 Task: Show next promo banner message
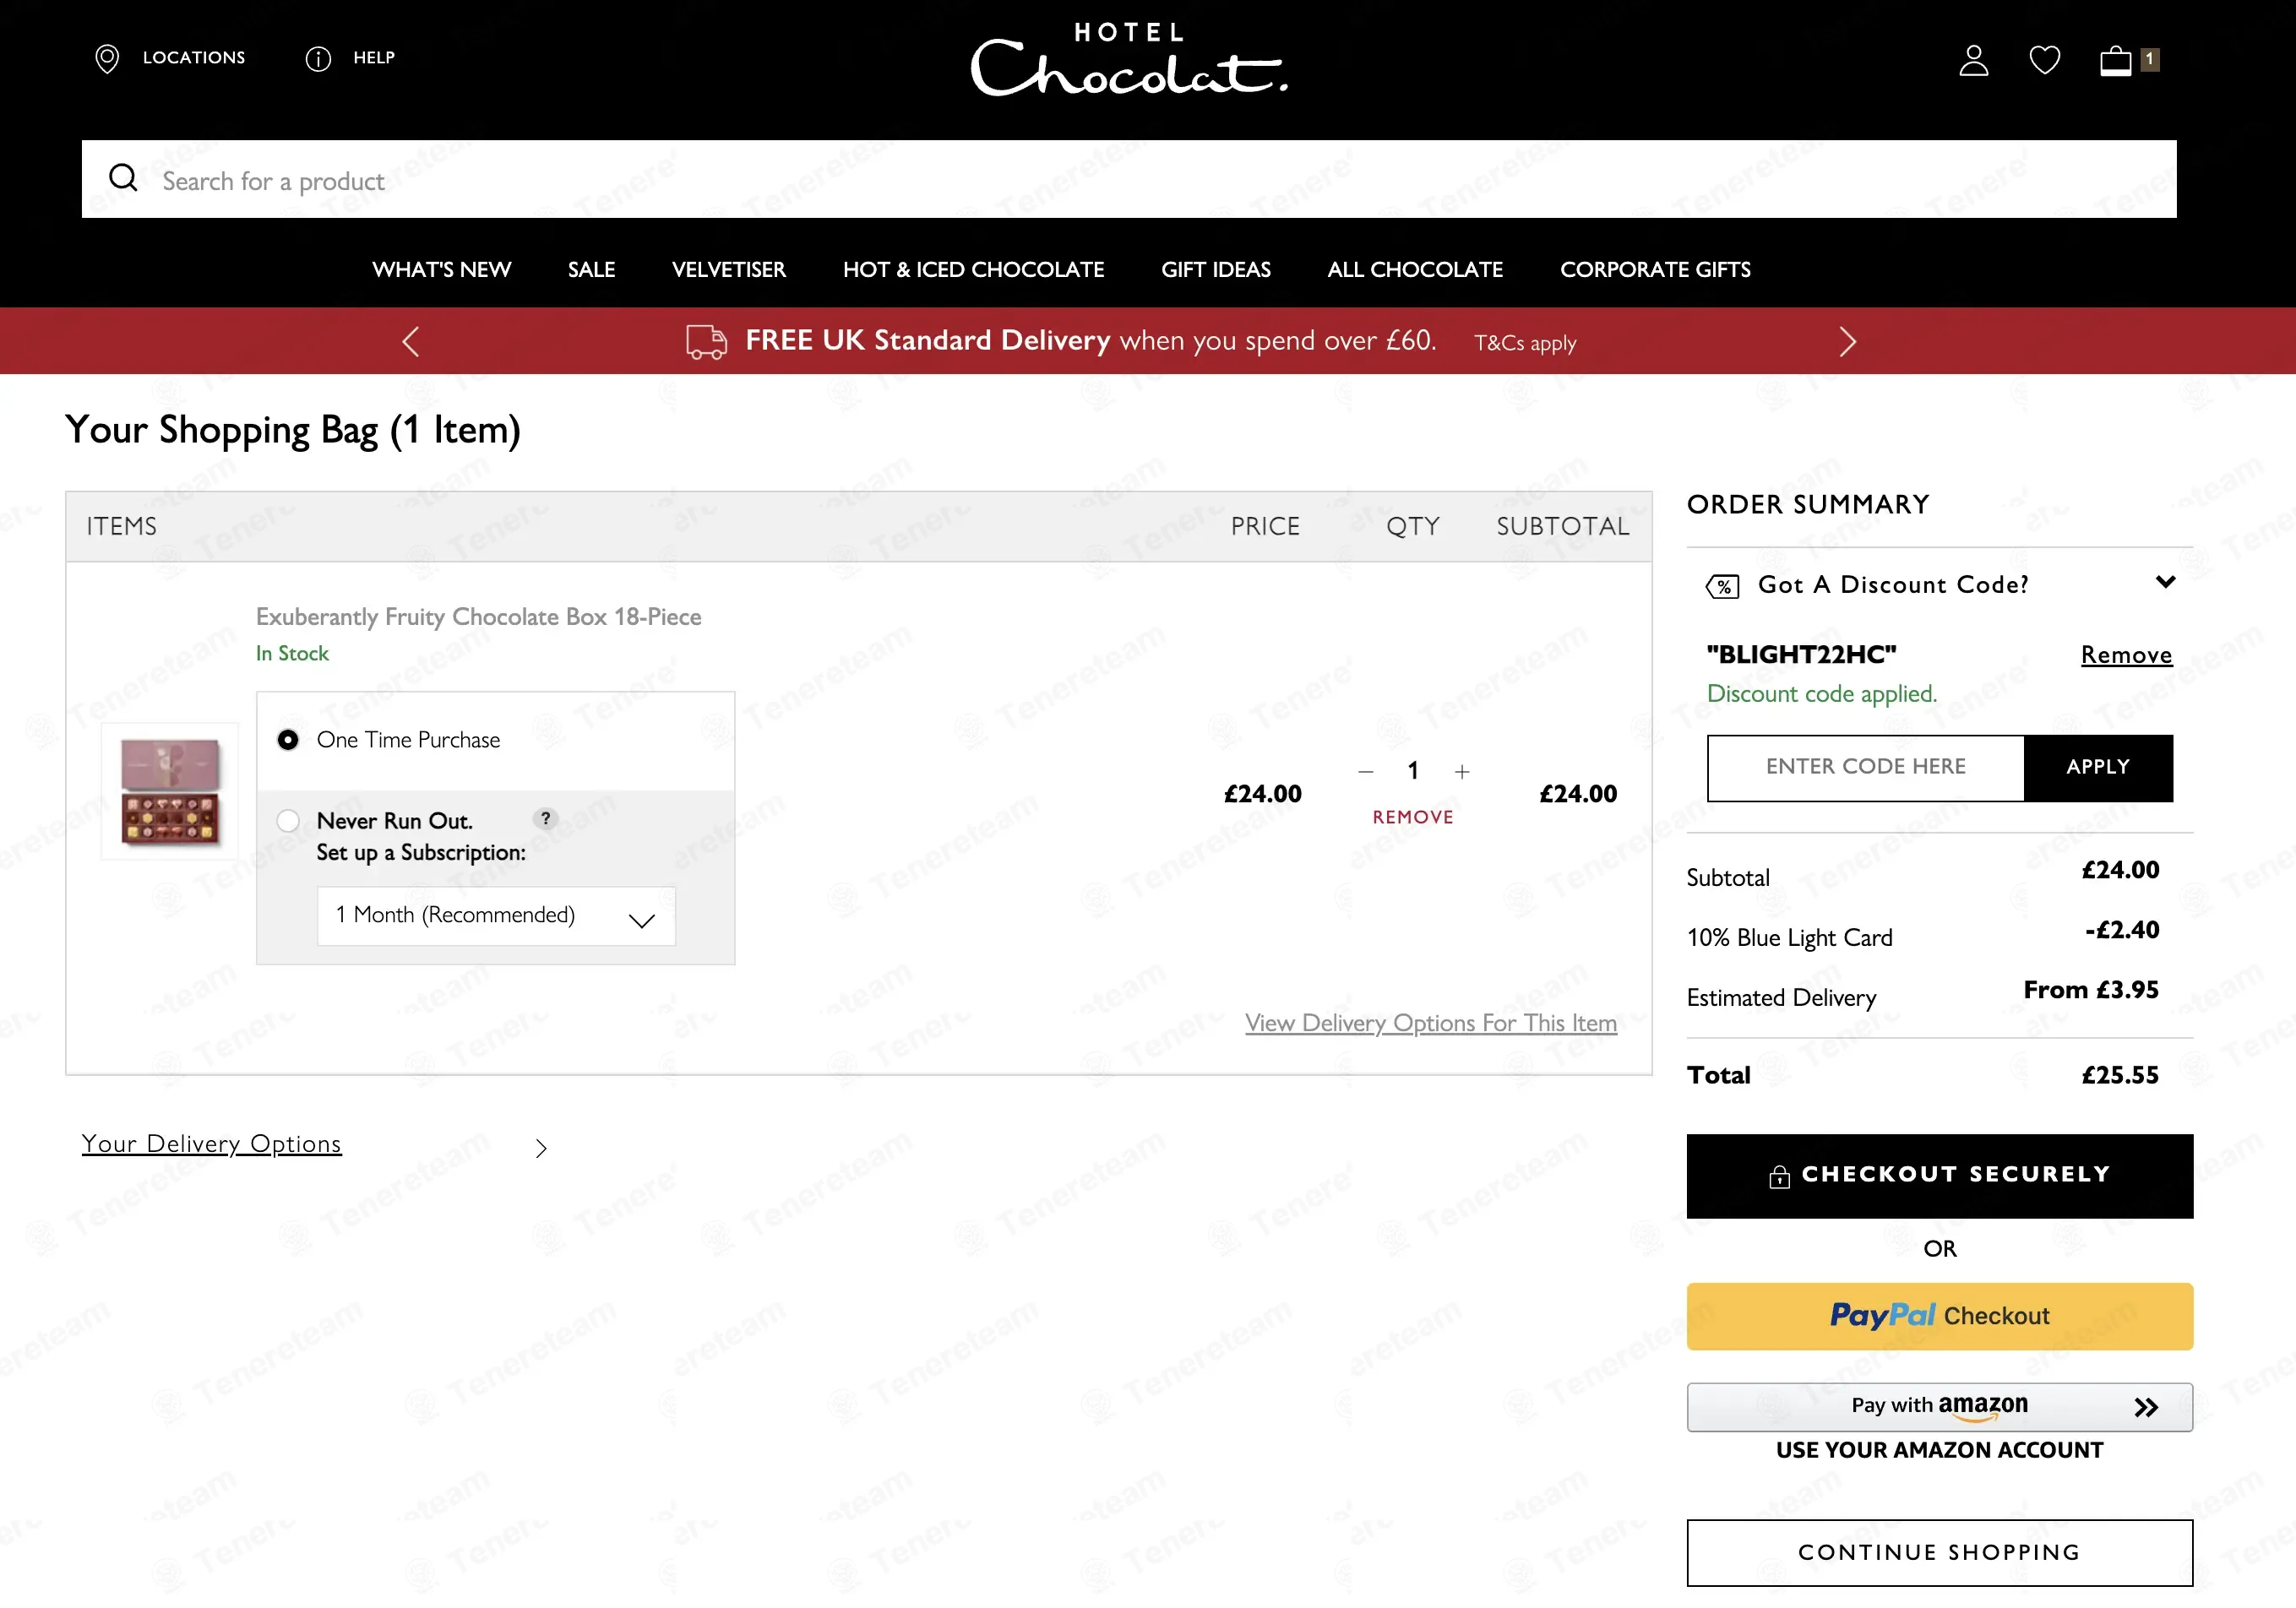click(x=1847, y=342)
